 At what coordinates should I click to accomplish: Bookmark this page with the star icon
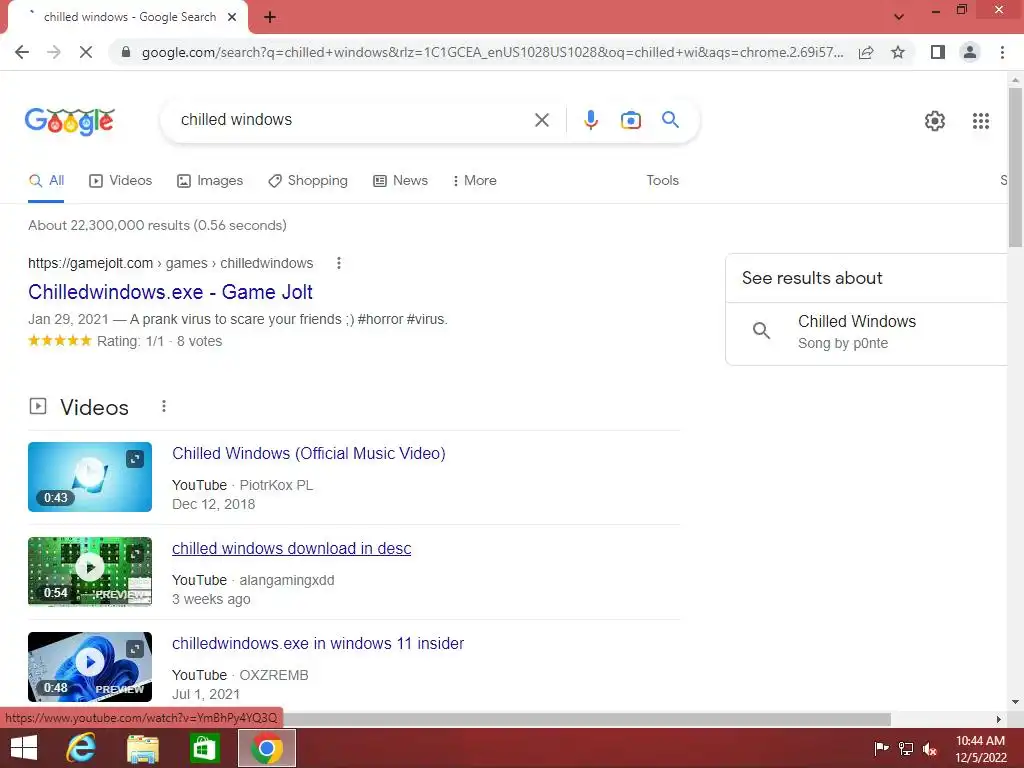898,52
